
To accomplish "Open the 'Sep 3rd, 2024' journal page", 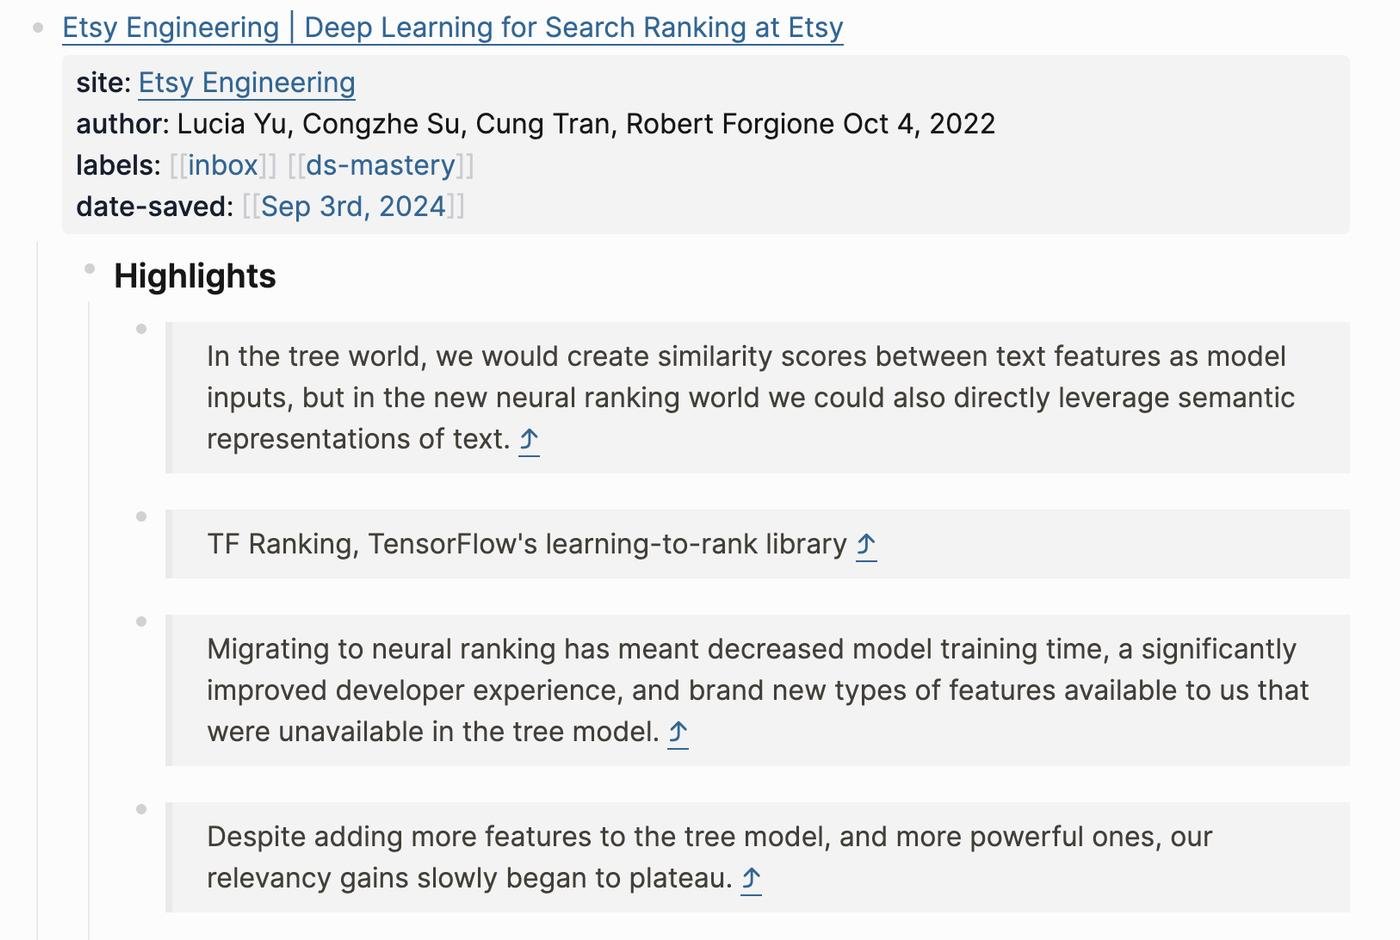I will point(353,207).
